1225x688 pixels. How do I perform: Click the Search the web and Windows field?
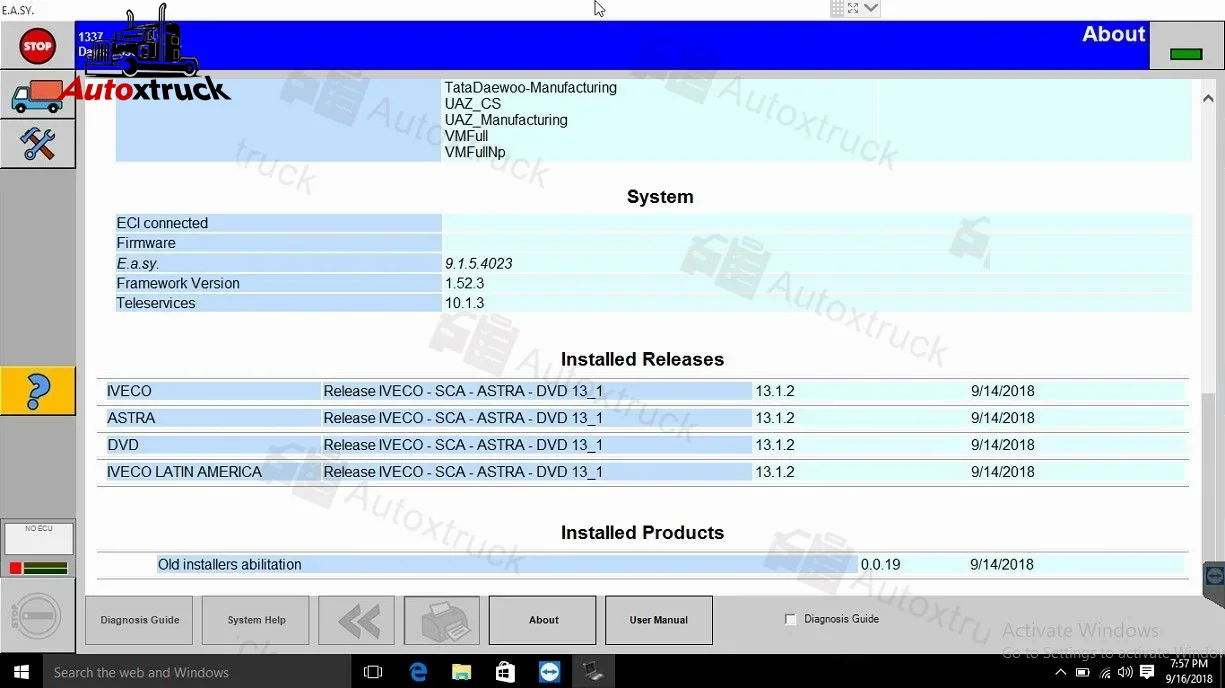click(x=197, y=672)
